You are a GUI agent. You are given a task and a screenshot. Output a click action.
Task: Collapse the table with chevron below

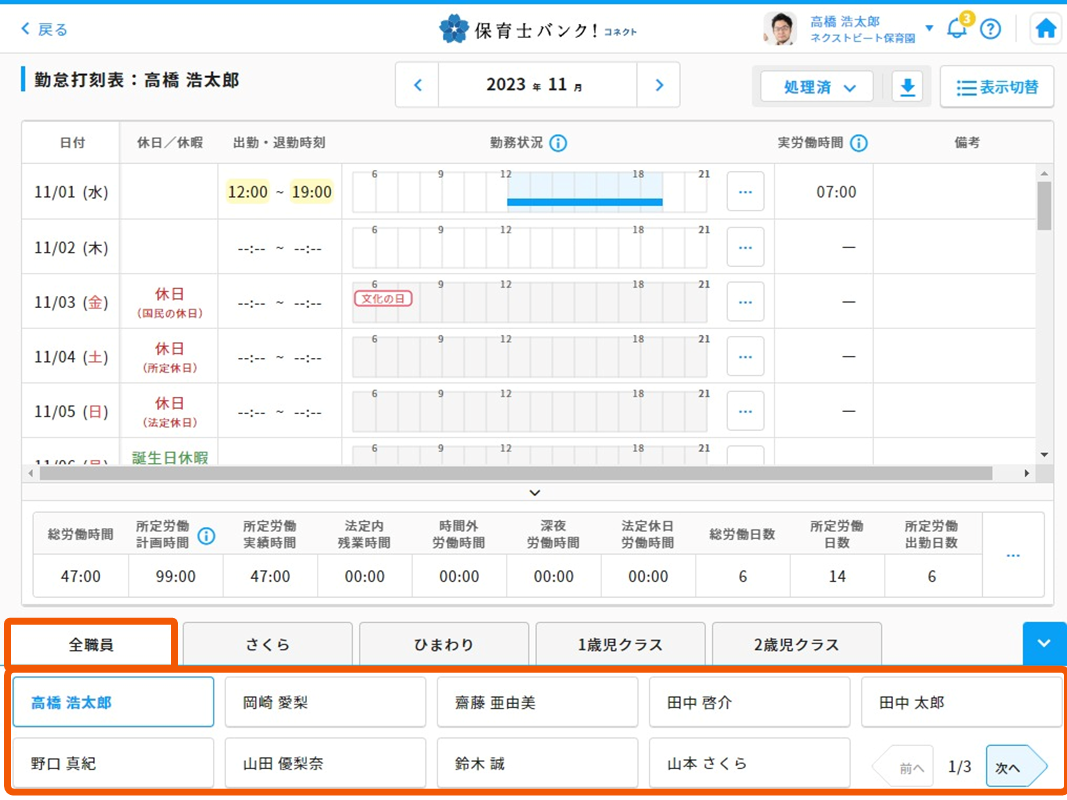(x=535, y=493)
